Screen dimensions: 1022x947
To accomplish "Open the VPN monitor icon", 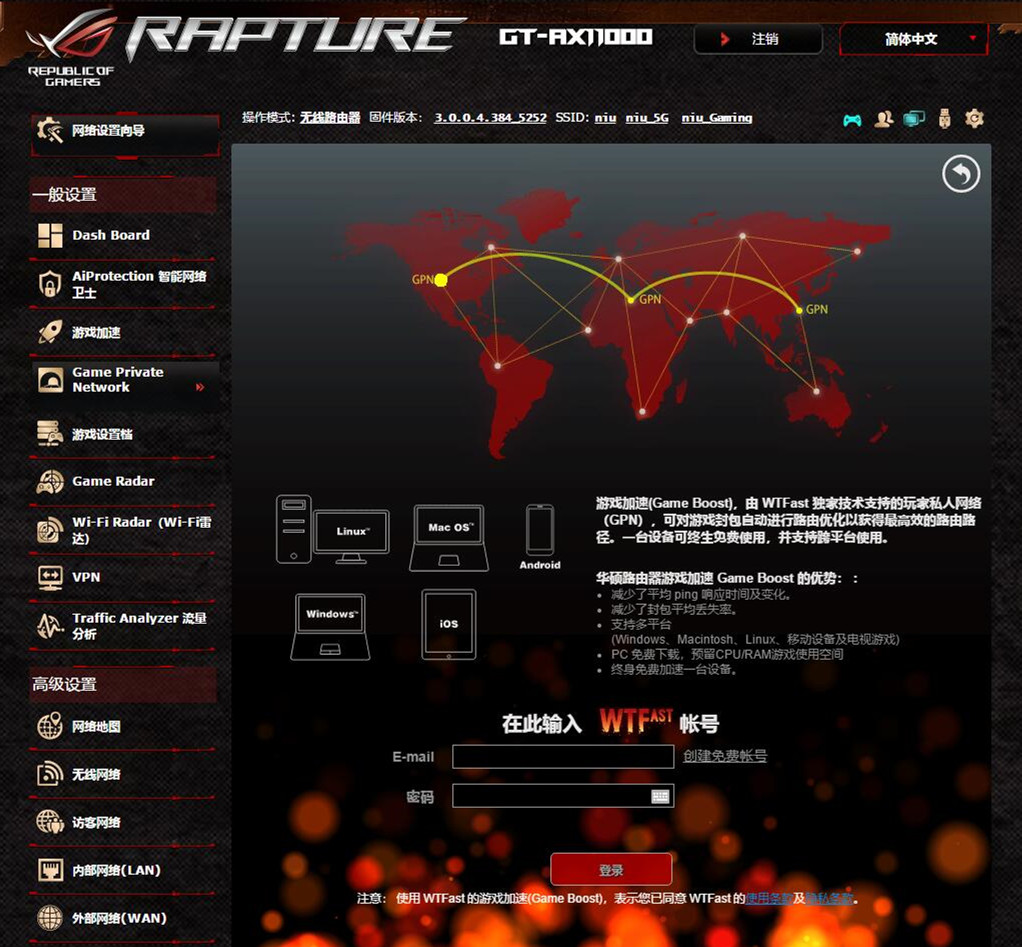I will coord(50,577).
